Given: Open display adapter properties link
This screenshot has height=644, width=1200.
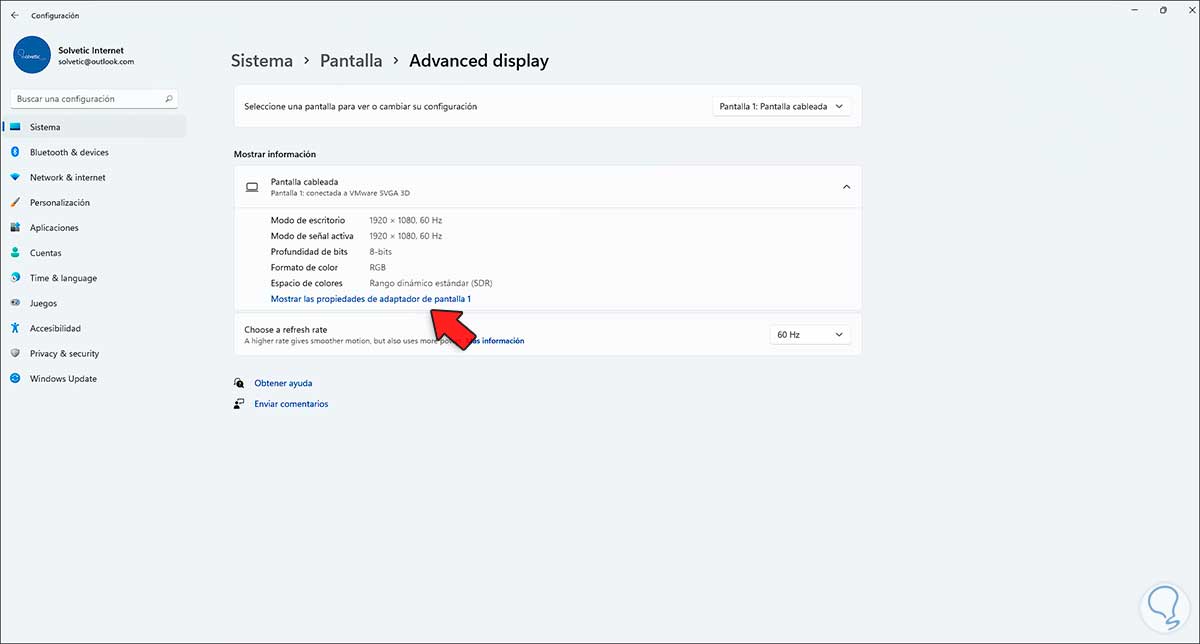Looking at the screenshot, I should [x=370, y=299].
